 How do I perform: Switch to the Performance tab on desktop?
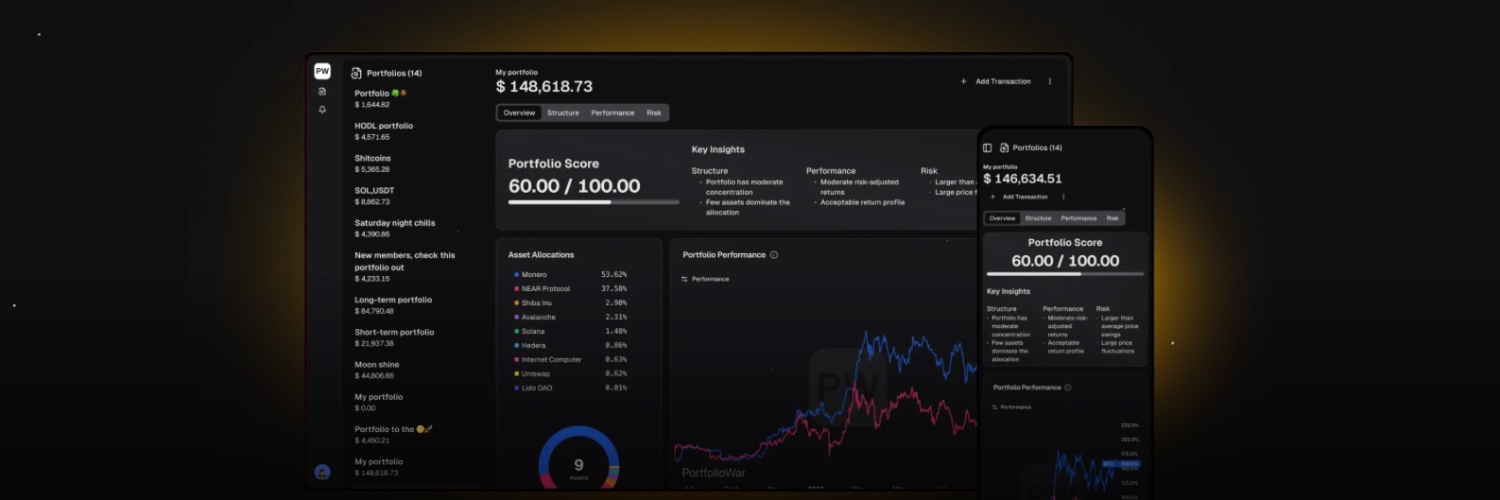click(x=612, y=113)
